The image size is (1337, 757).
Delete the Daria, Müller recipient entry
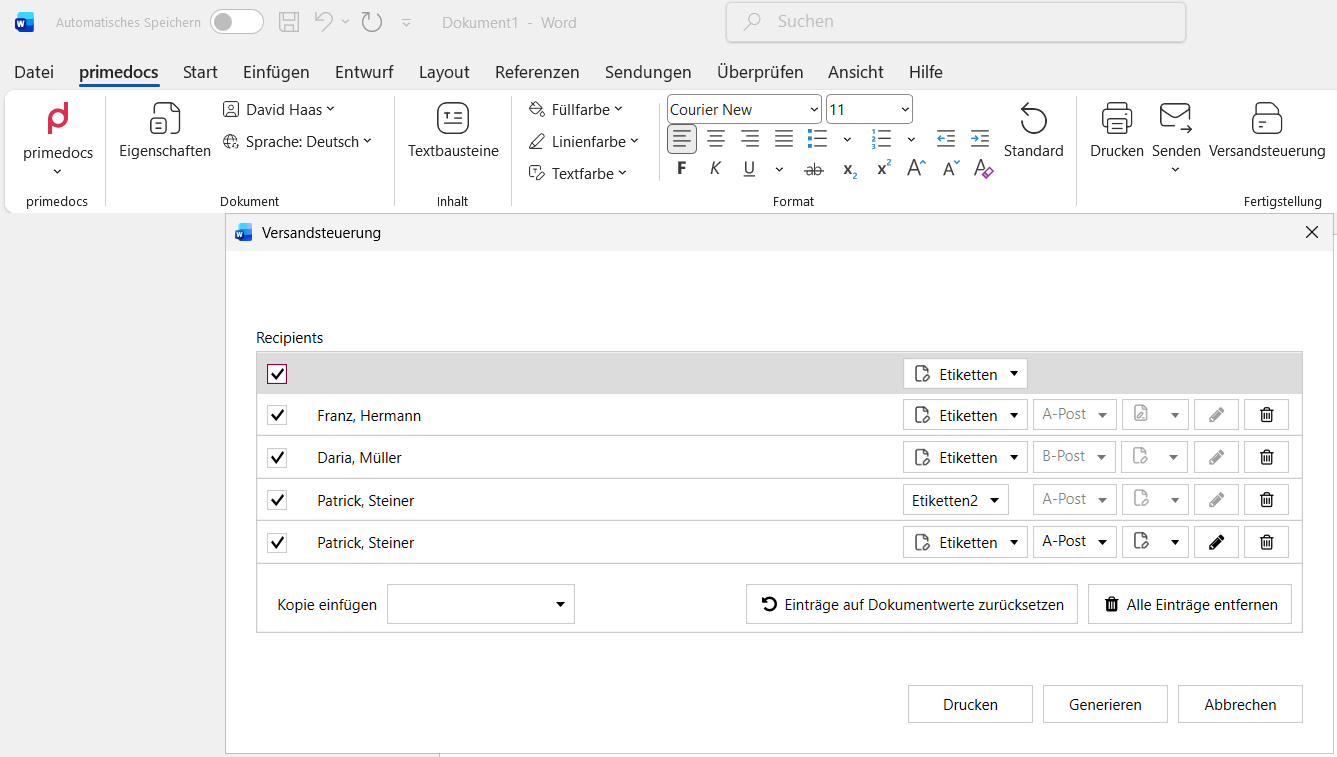coord(1266,457)
